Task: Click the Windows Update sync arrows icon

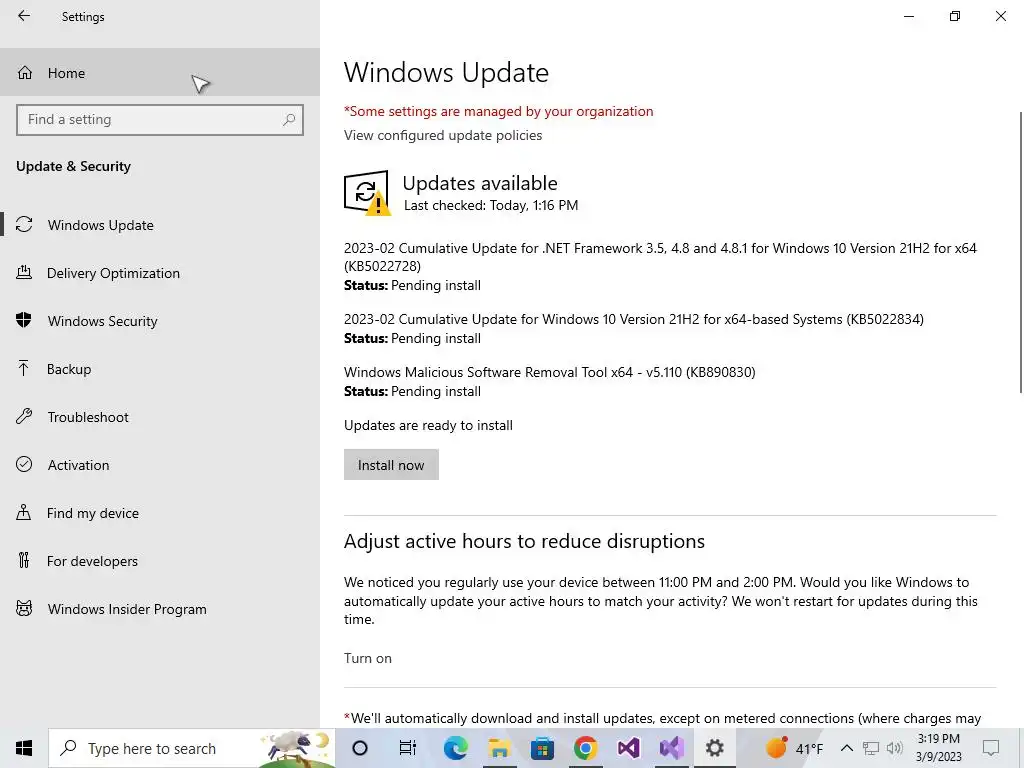Action: pyautogui.click(x=24, y=225)
